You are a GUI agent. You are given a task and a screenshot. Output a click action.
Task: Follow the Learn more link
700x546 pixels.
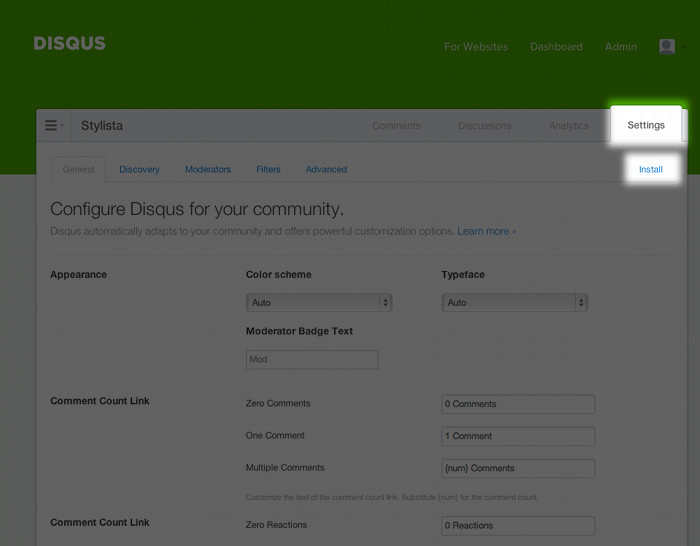coord(487,231)
